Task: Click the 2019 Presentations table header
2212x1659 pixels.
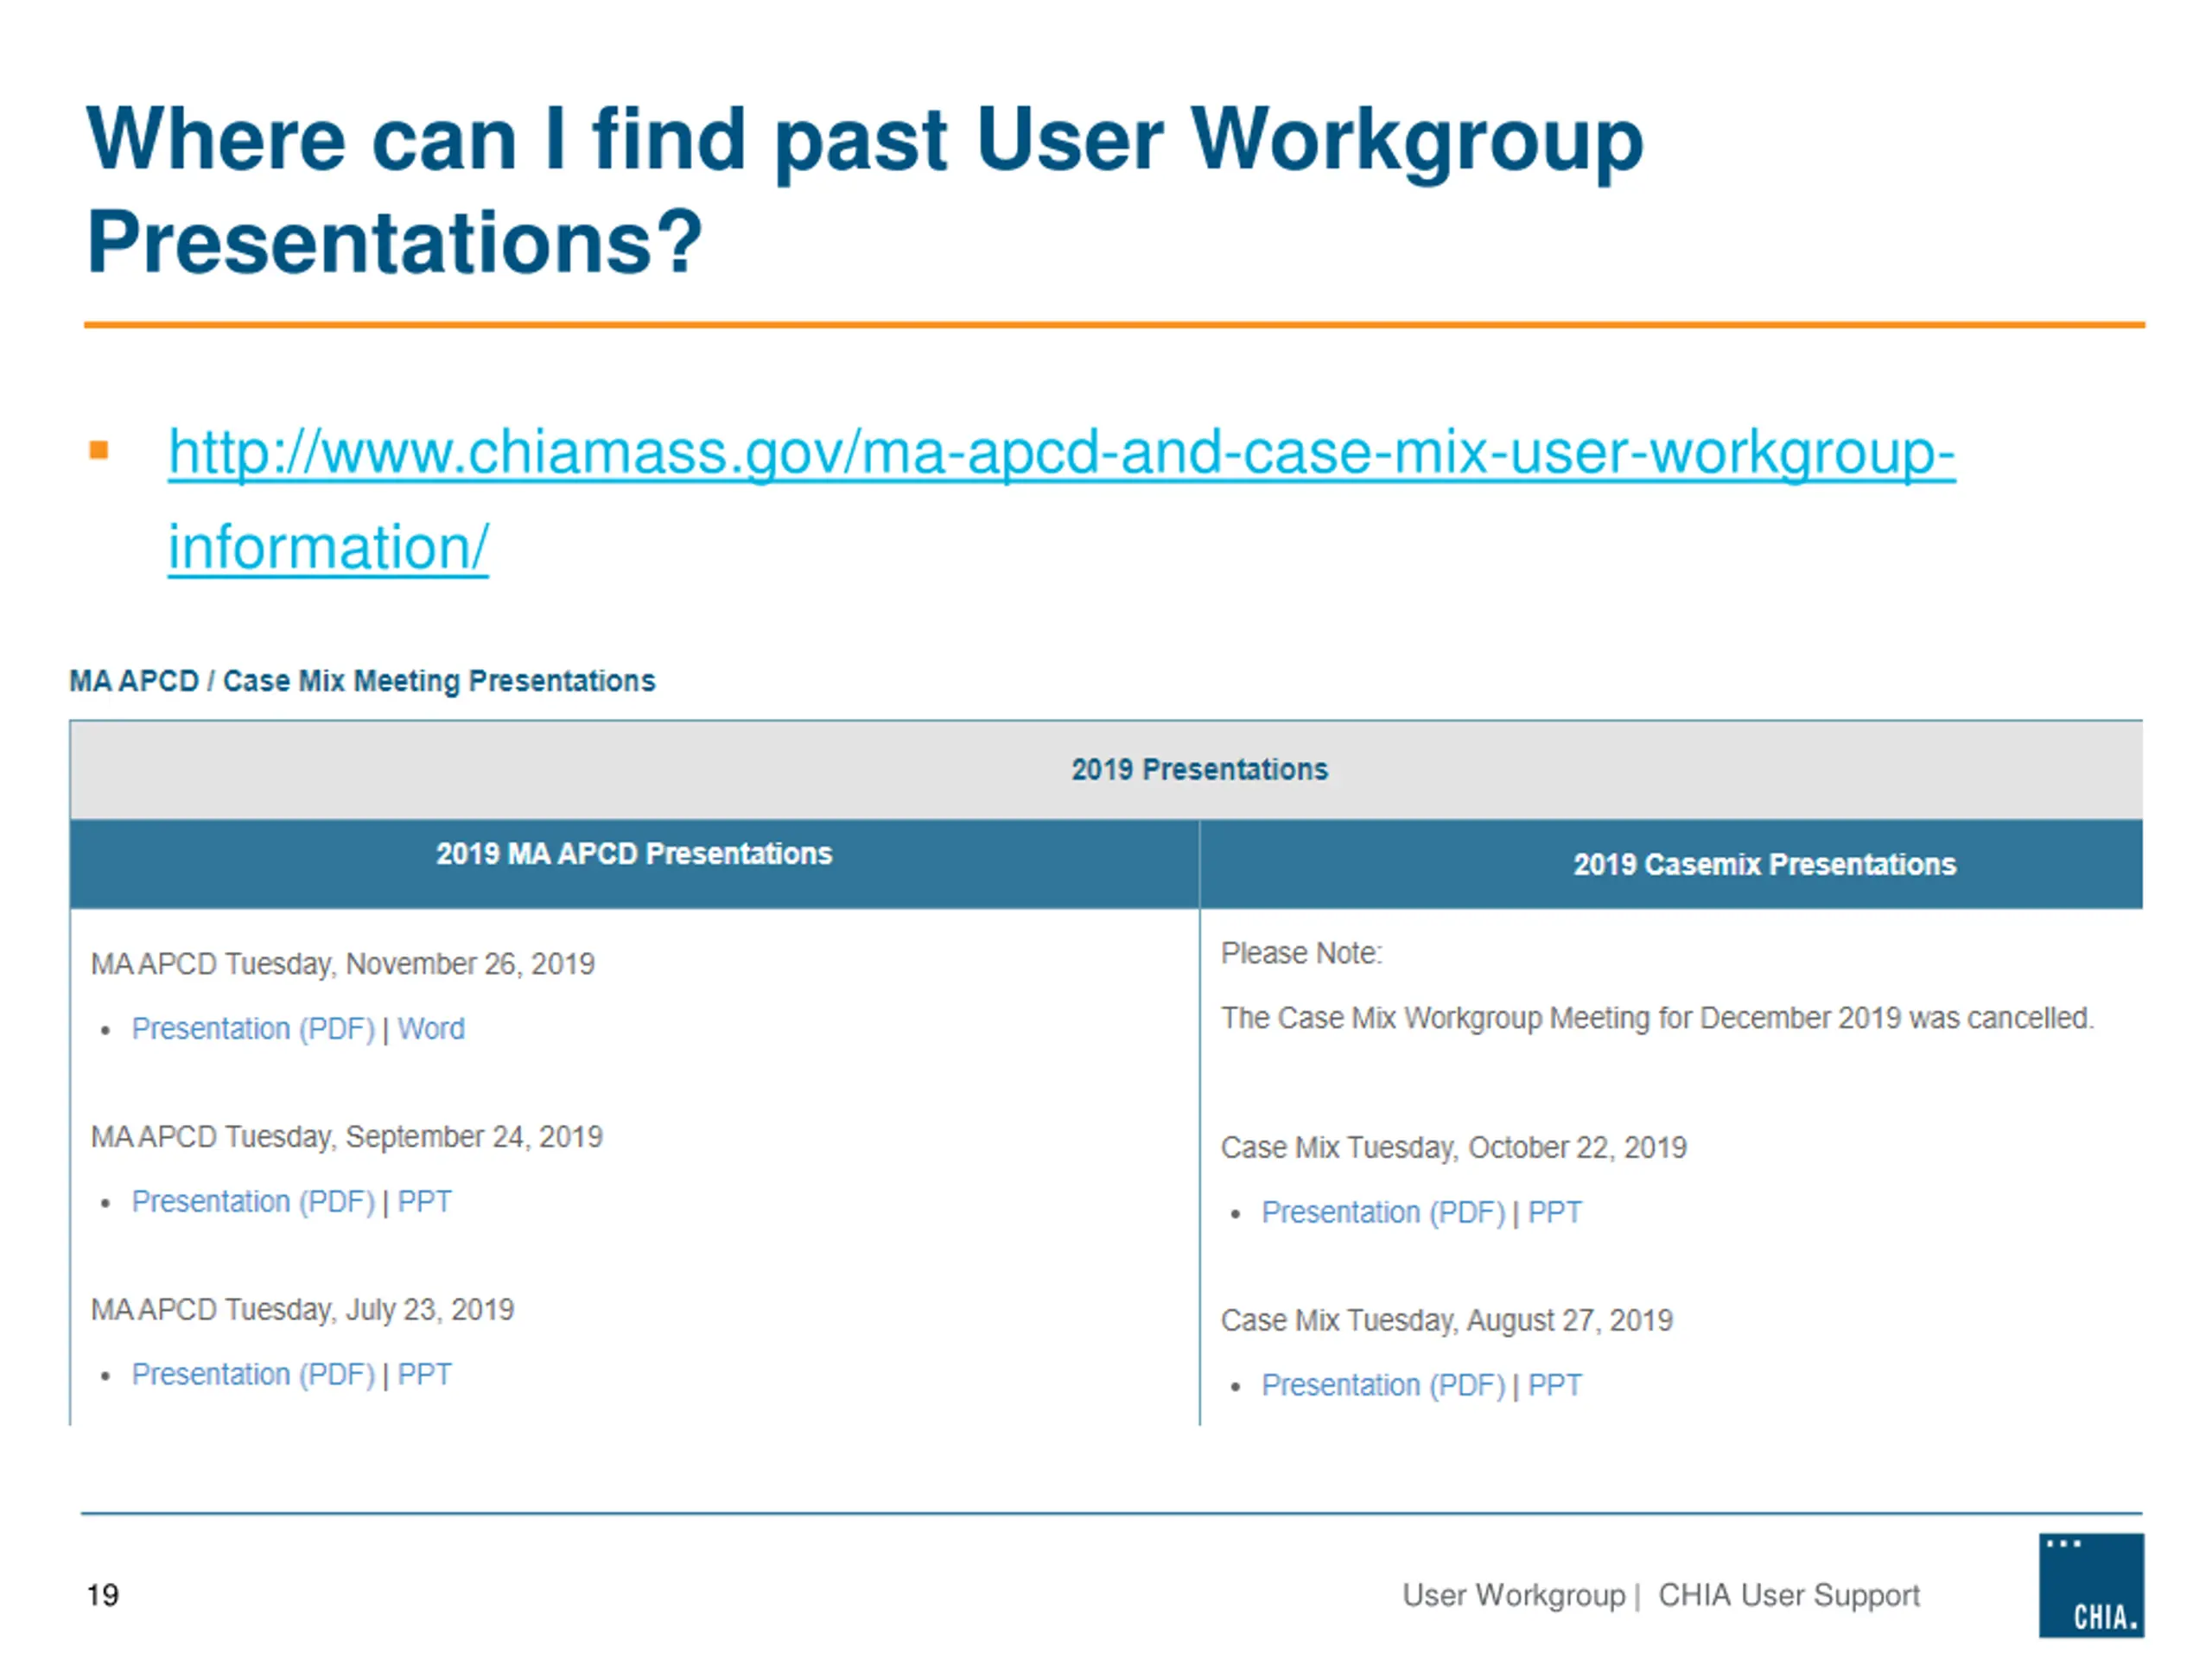Action: pos(1199,769)
